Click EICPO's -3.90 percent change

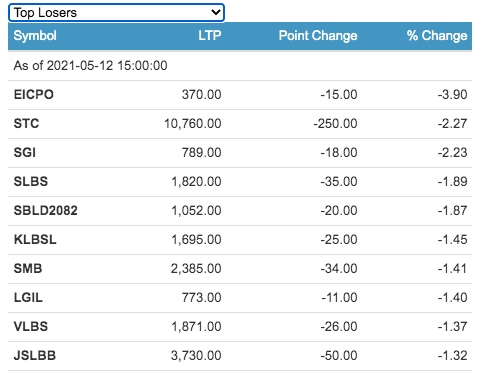[453, 95]
